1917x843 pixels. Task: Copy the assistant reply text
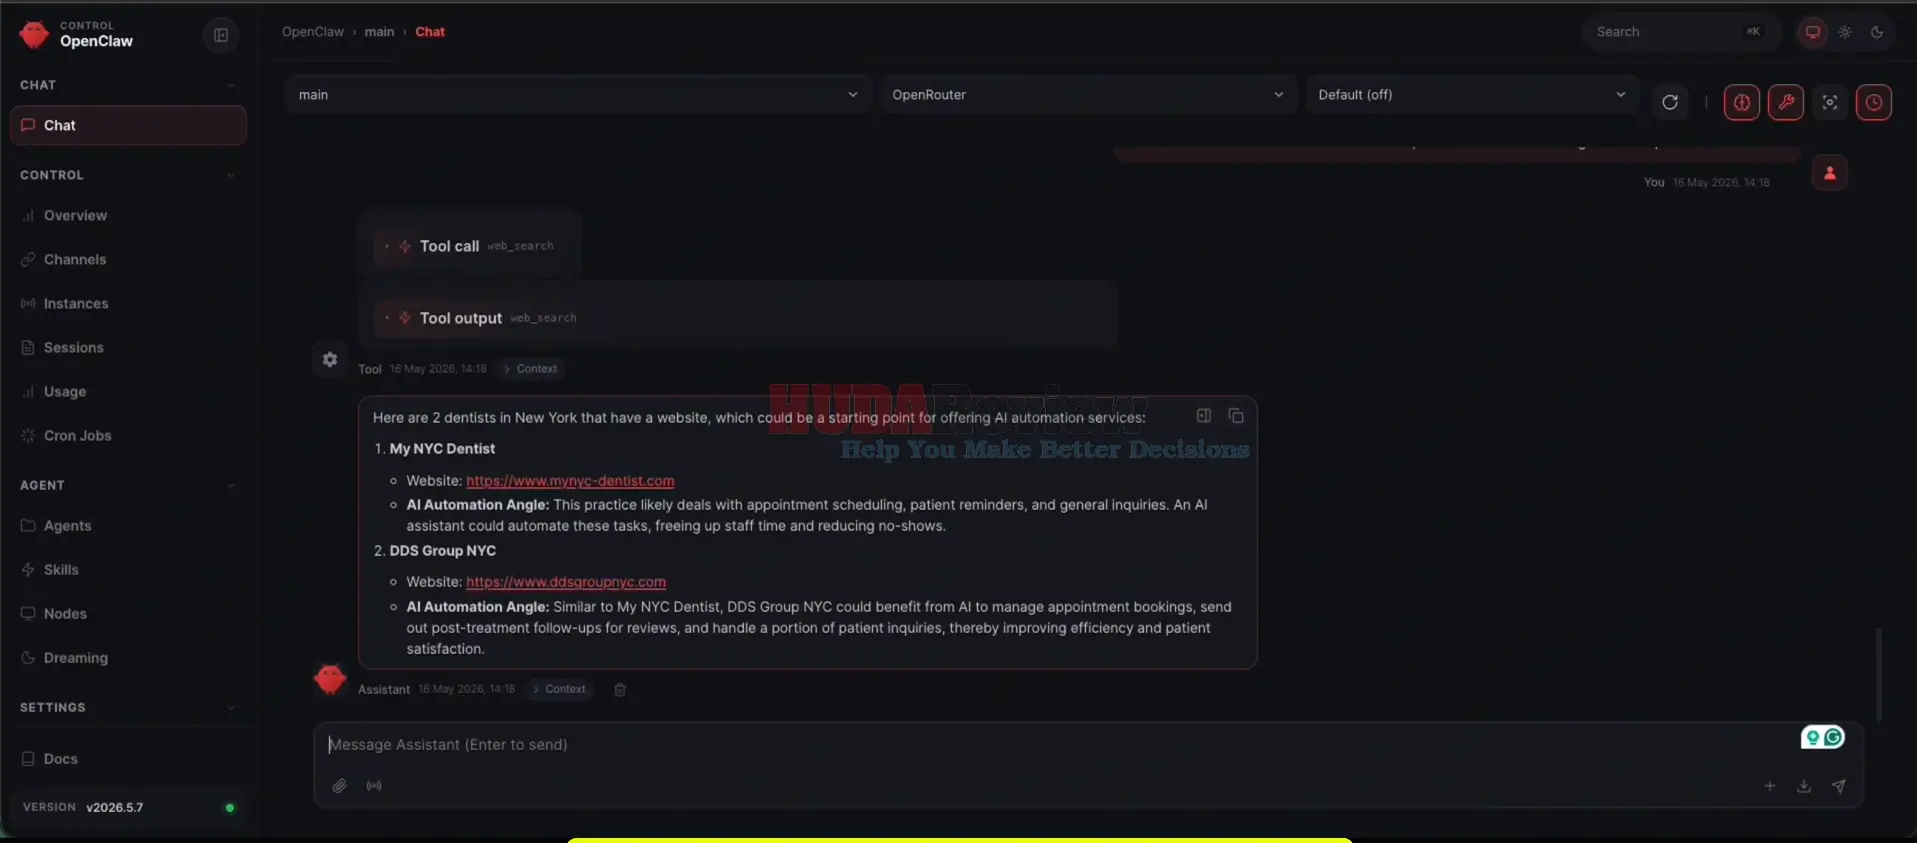click(1236, 416)
